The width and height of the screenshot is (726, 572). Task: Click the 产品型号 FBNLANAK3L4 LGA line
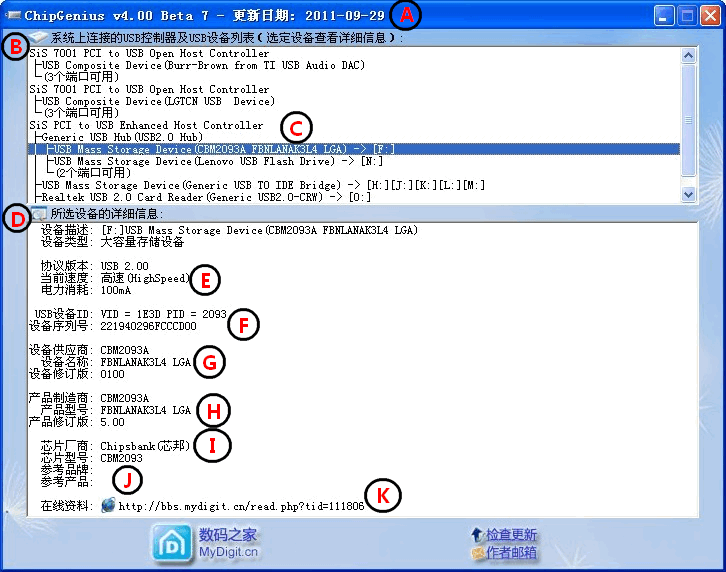116,411
